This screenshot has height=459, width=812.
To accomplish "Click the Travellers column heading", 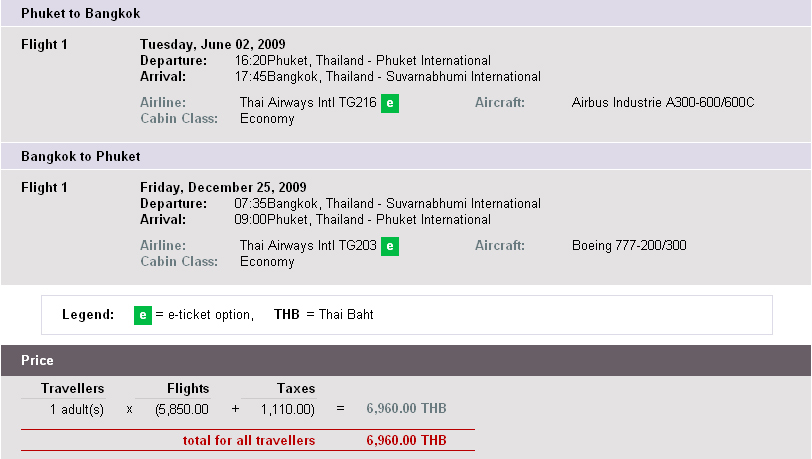I will [x=72, y=389].
